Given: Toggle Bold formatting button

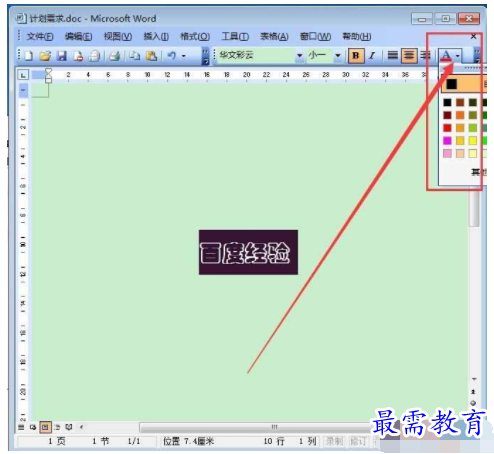Looking at the screenshot, I should click(356, 56).
